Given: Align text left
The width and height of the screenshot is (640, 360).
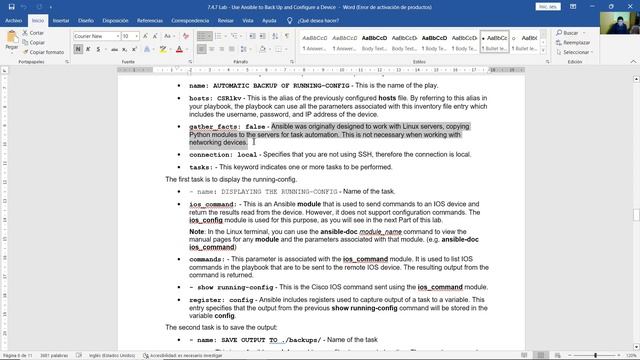Looking at the screenshot, I should click(202, 49).
